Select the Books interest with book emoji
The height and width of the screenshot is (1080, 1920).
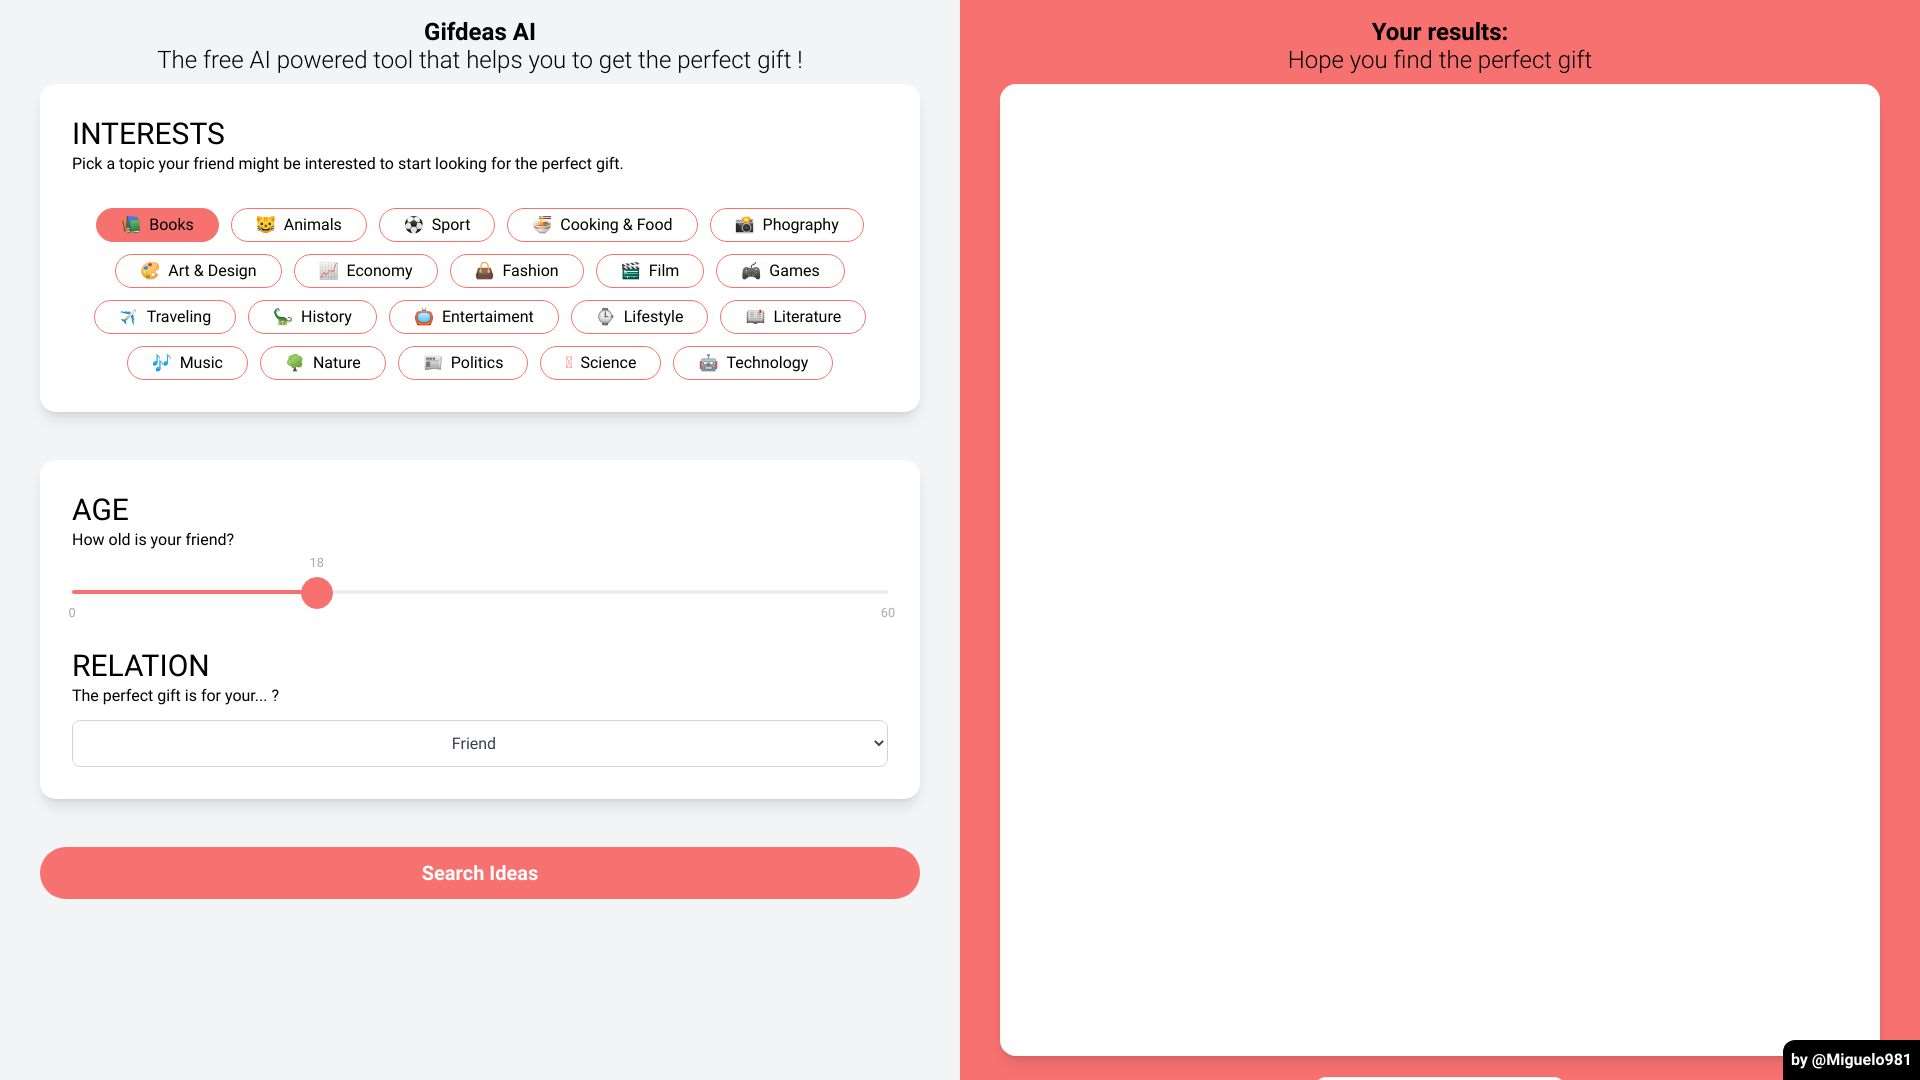point(157,224)
